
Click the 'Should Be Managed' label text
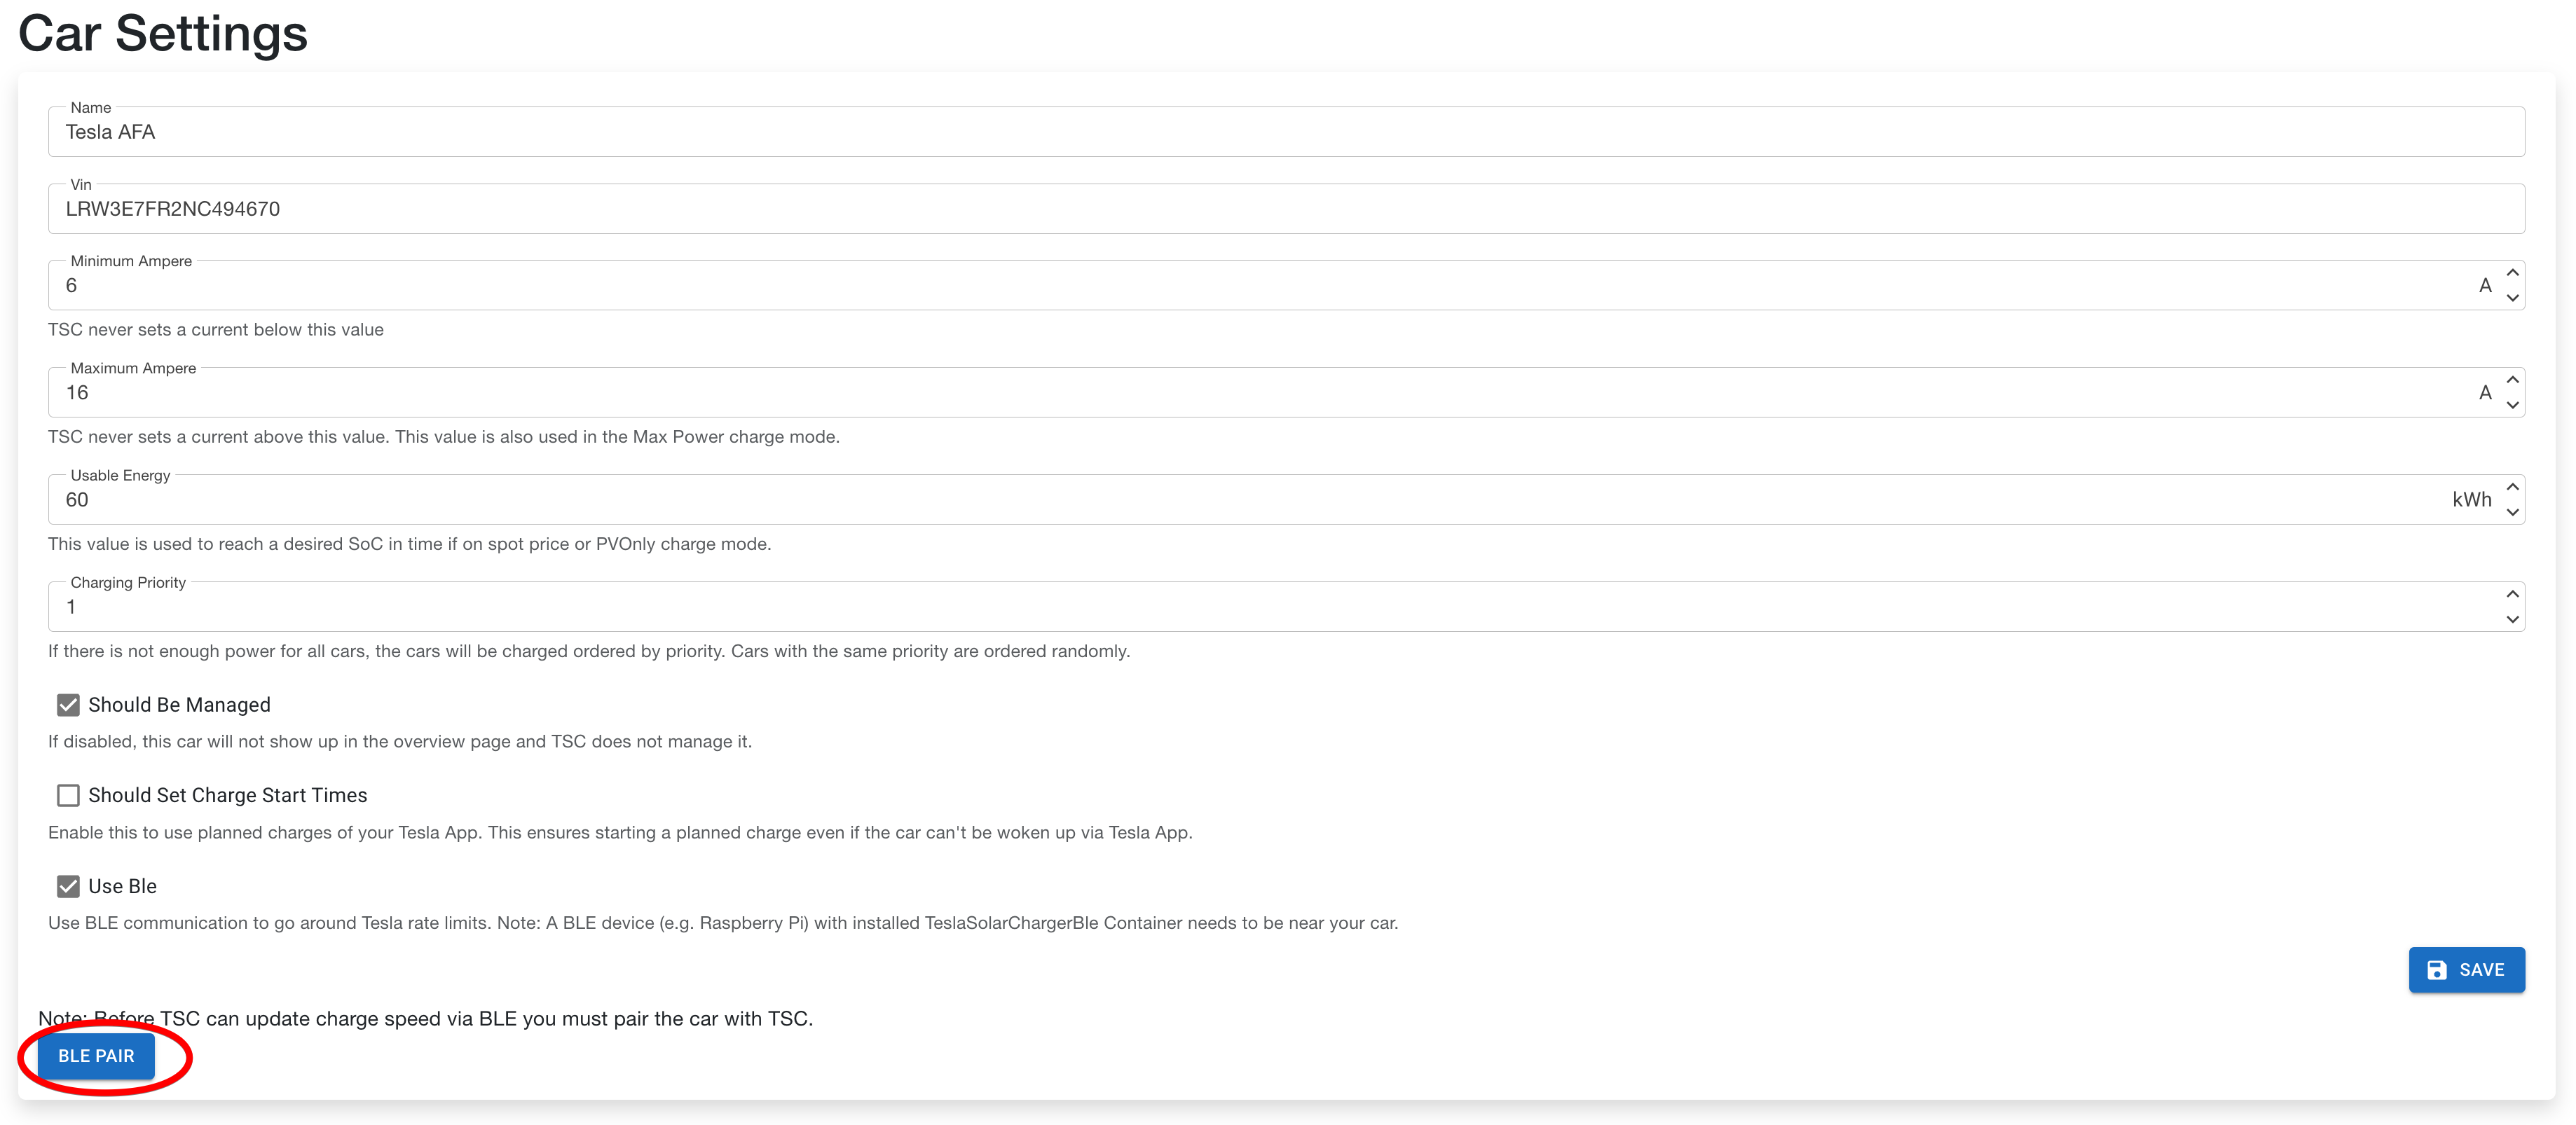(179, 705)
